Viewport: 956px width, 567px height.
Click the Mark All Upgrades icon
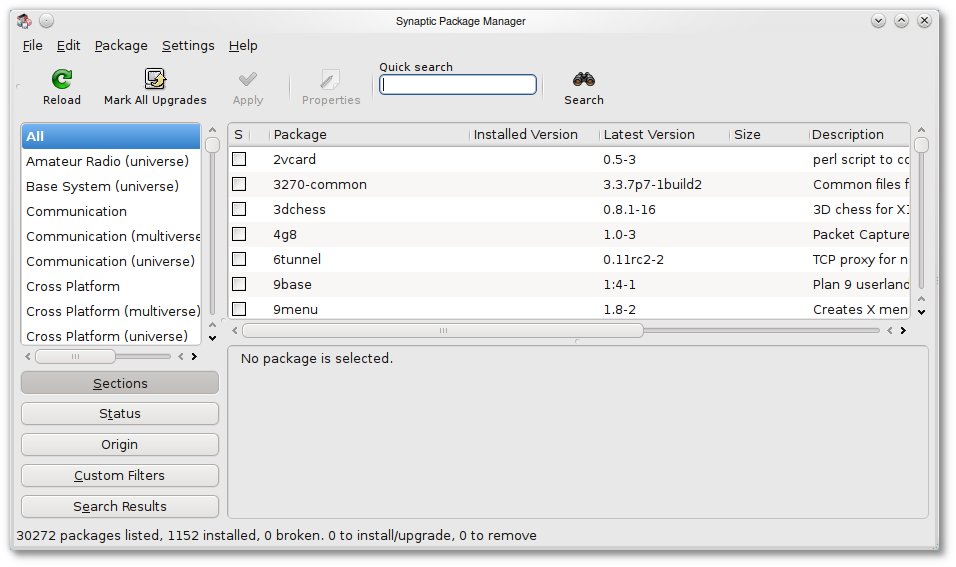pos(155,79)
